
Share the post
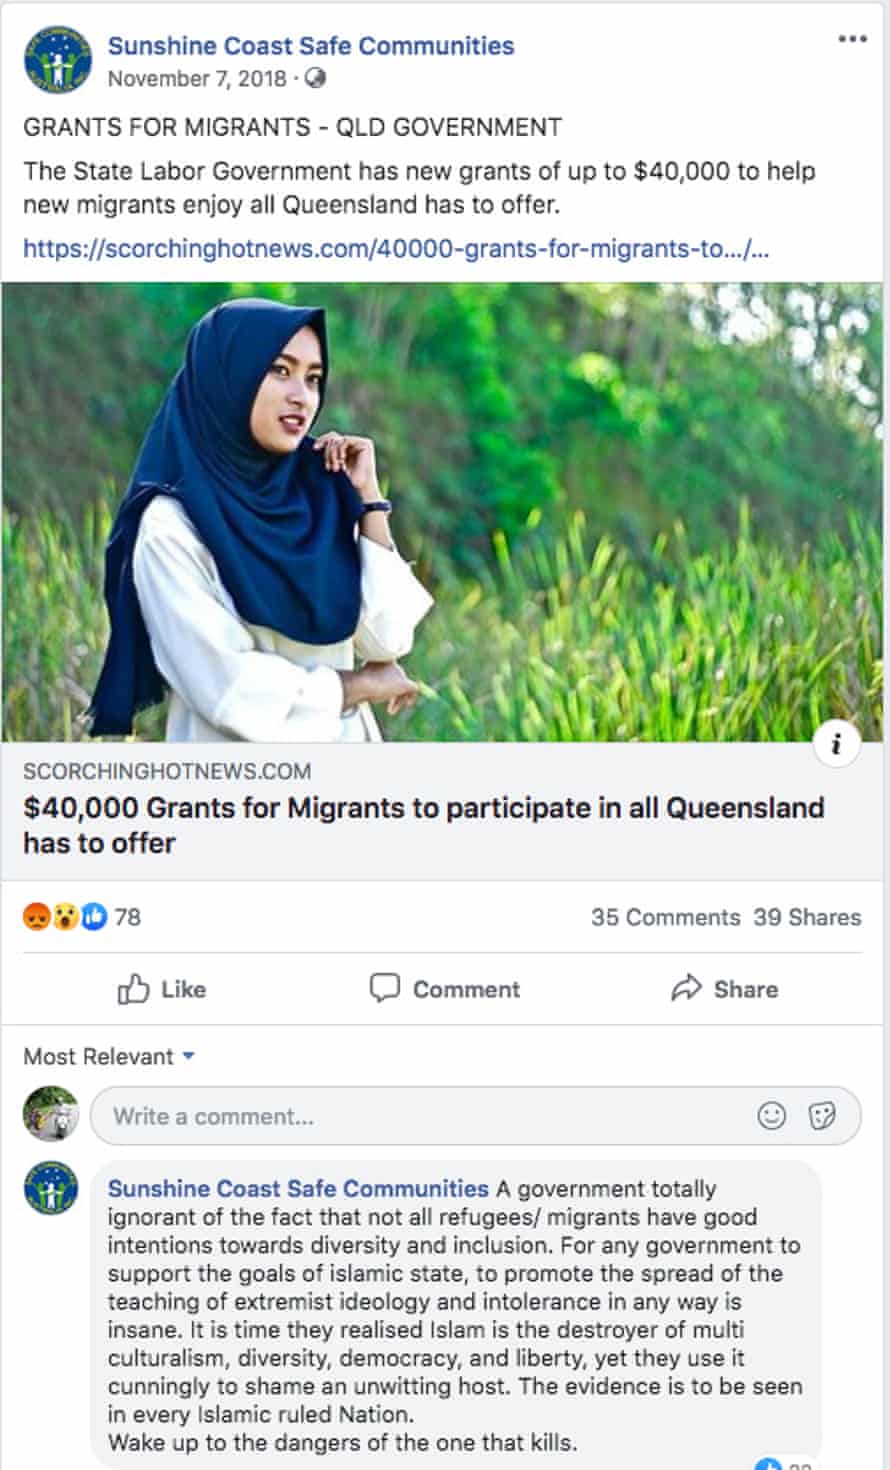(725, 989)
